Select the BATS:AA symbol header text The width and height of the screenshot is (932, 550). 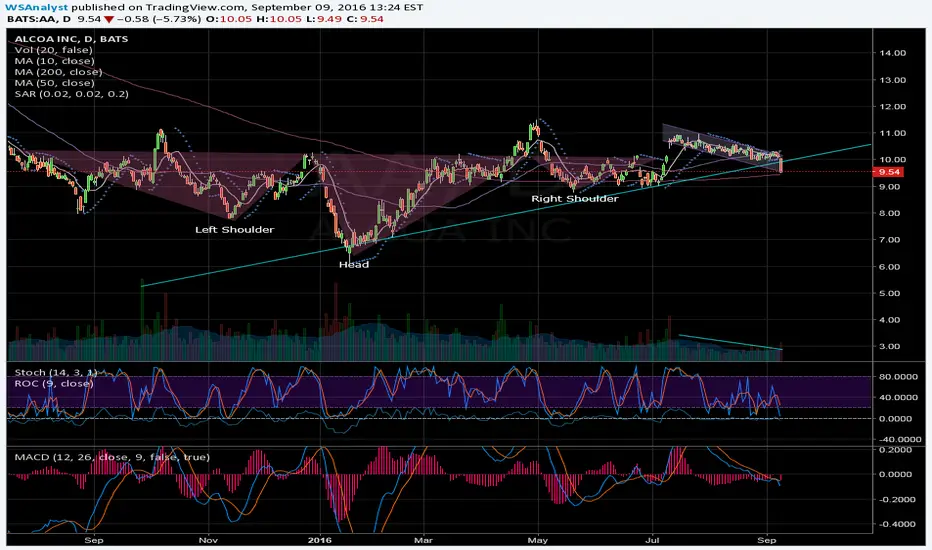point(39,19)
